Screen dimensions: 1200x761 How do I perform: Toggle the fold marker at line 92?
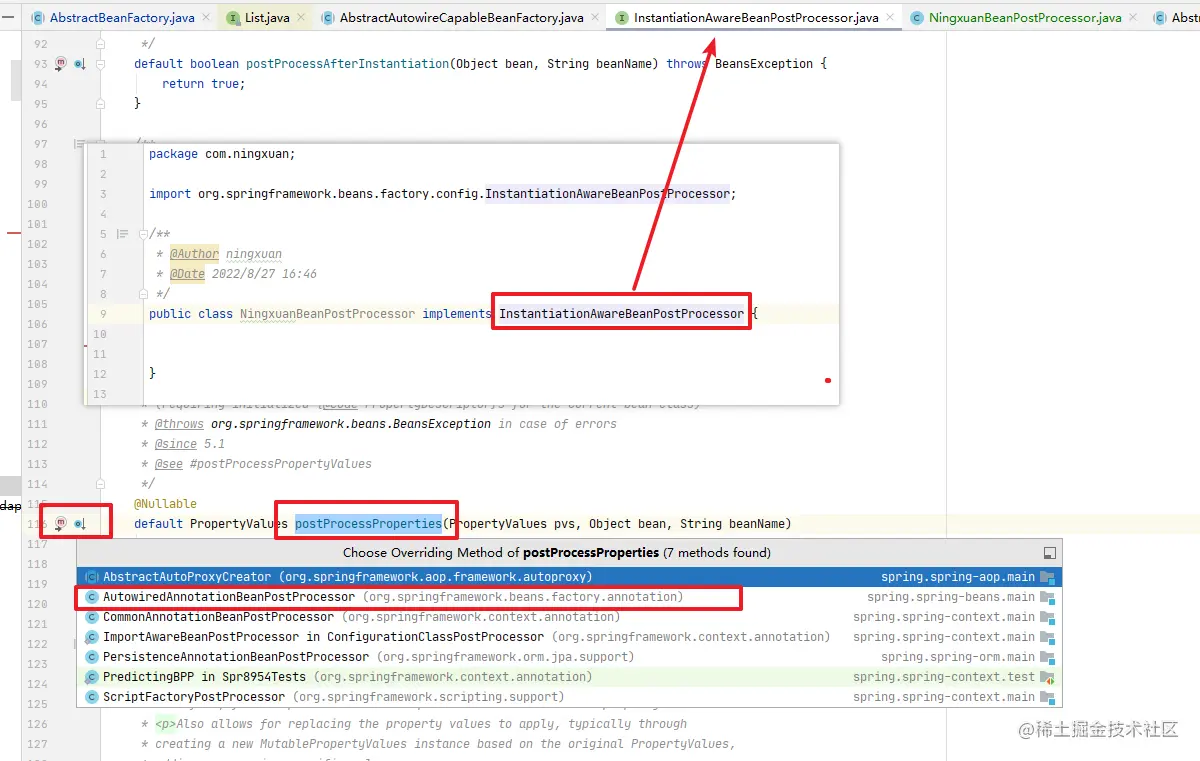101,44
